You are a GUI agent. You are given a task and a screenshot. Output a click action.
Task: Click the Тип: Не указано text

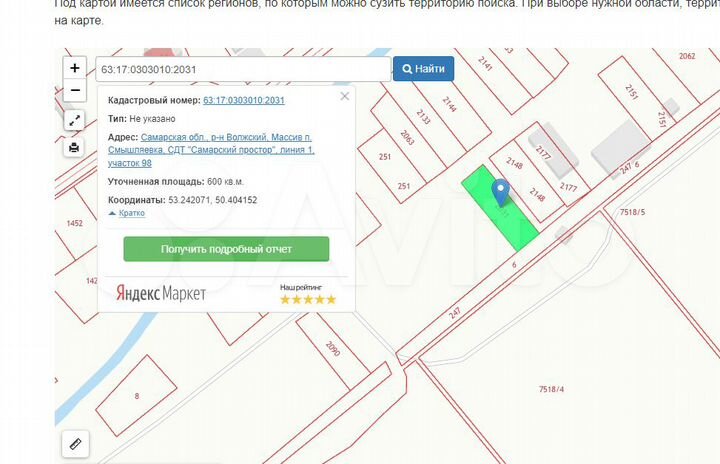pos(141,119)
